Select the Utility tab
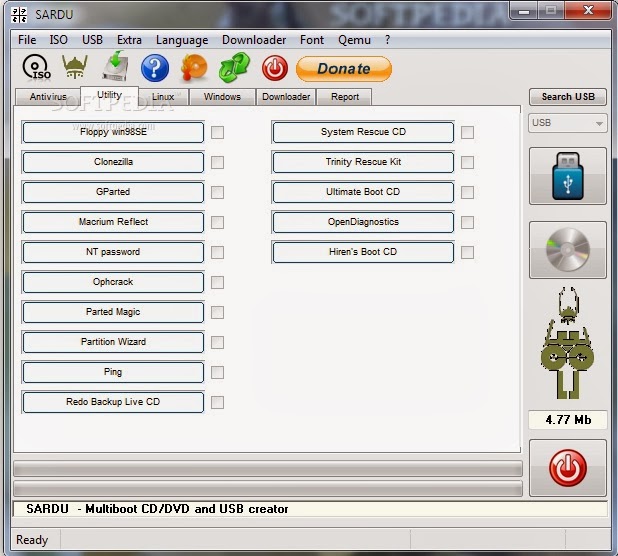The width and height of the screenshot is (618, 556). click(x=109, y=95)
